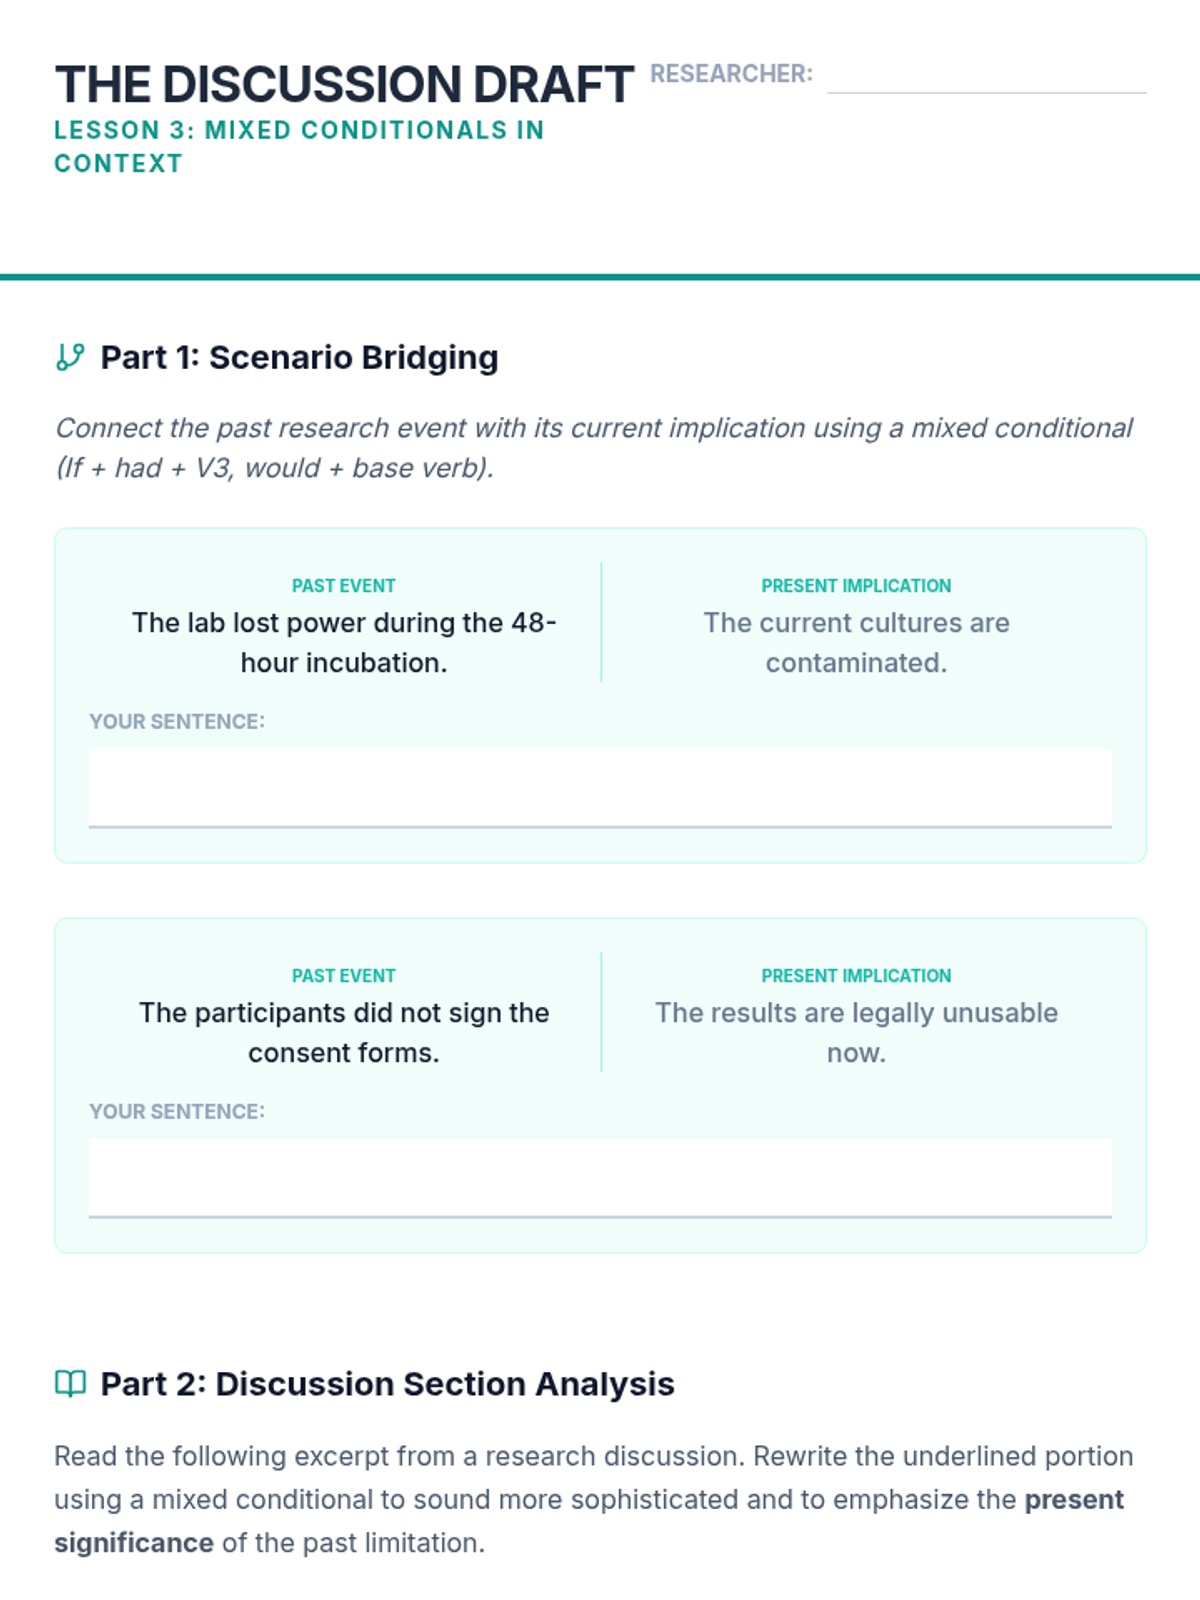The height and width of the screenshot is (1600, 1200).
Task: Click the bold "present significance" phrase
Action: tap(1073, 1500)
